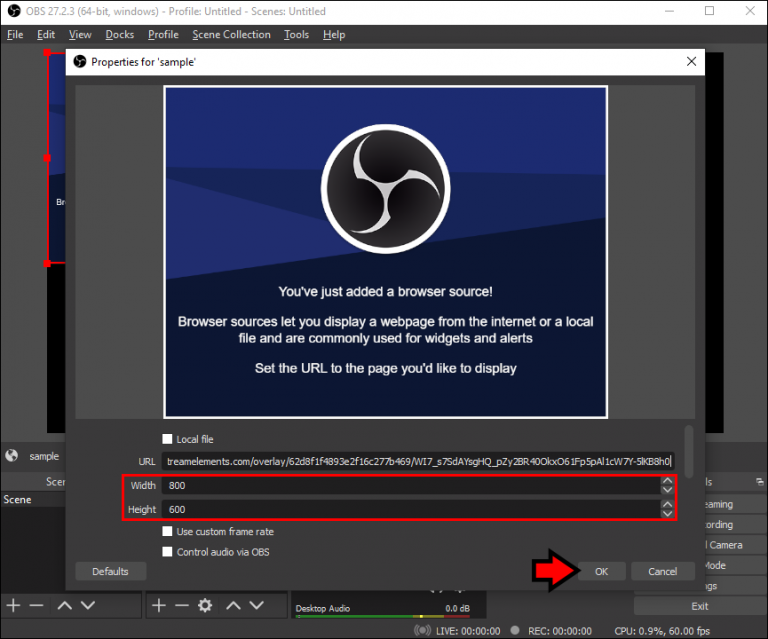Screen dimensions: 768x639
Task: Click the 'sample' source name
Action: (x=44, y=456)
